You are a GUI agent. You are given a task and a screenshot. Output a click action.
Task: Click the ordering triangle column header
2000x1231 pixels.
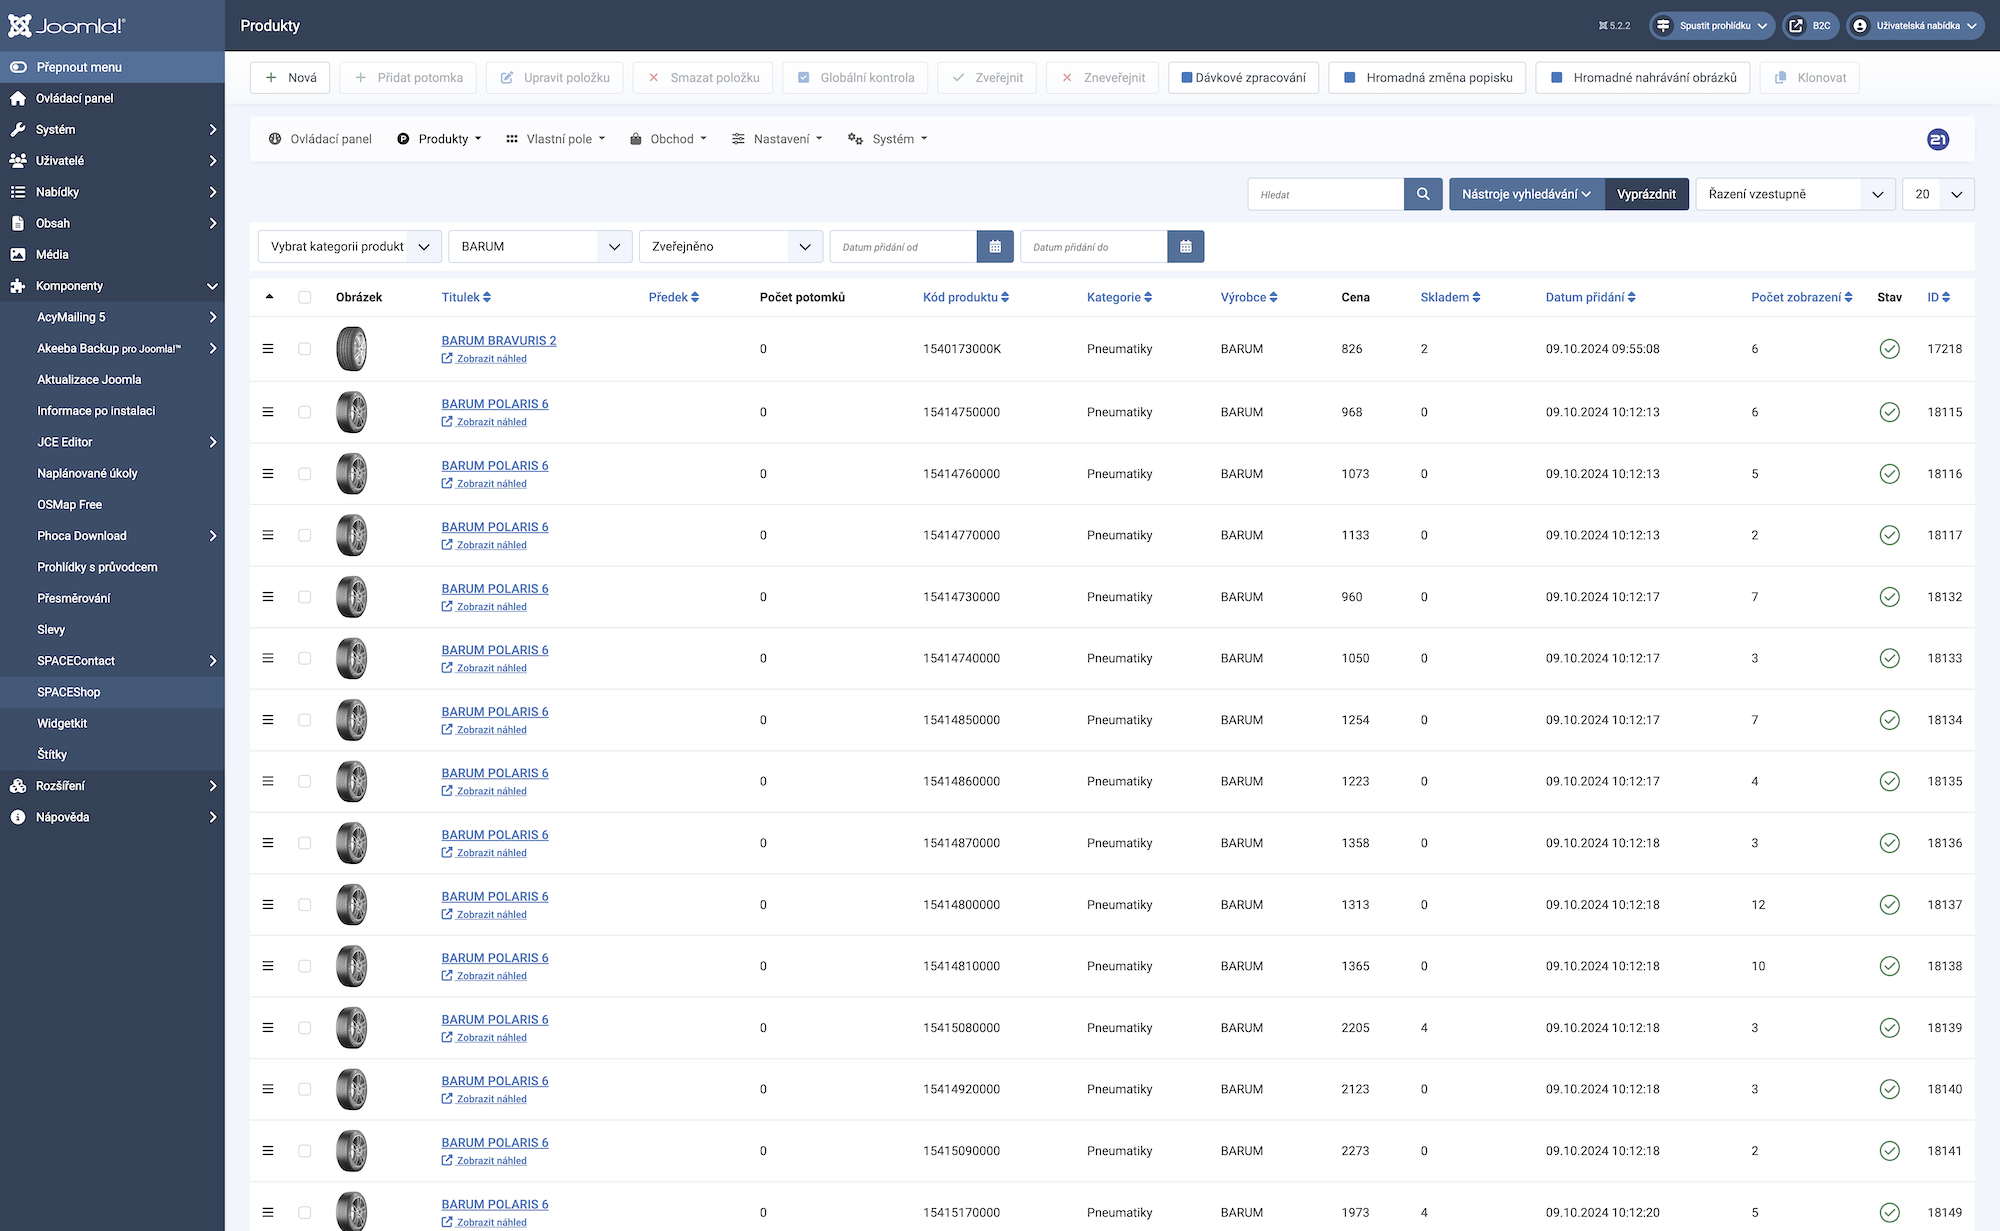(x=269, y=297)
